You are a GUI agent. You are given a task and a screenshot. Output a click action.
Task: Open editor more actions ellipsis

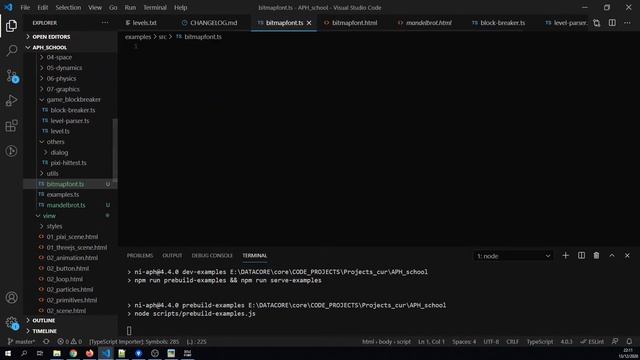(627, 23)
